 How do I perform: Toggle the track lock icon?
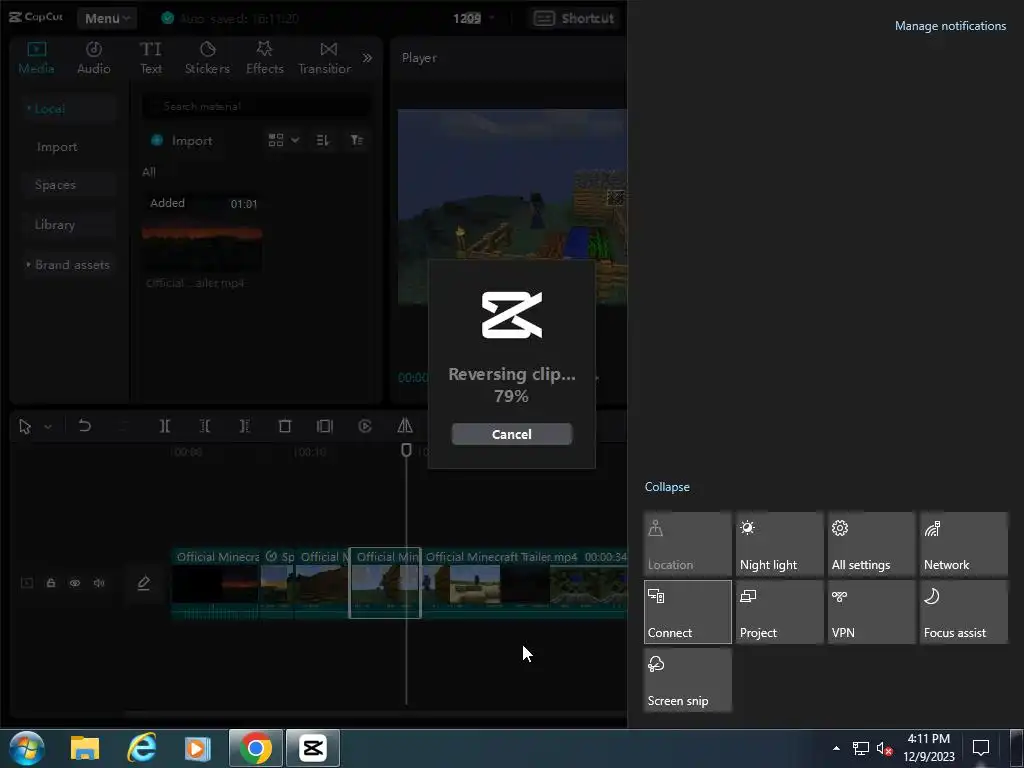click(51, 583)
